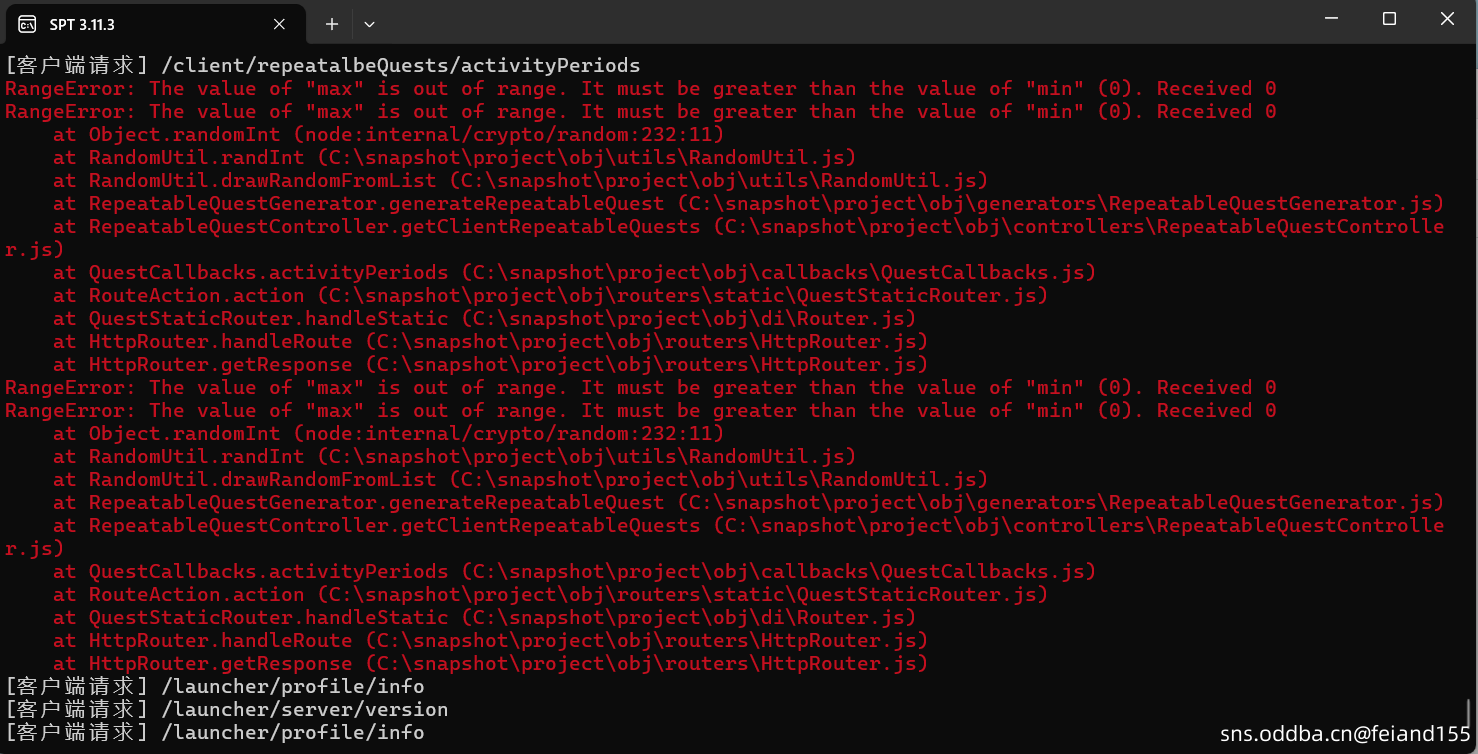The width and height of the screenshot is (1478, 754).
Task: Click the sns.oddba.cn@feiand155 watermark text
Action: pos(1345,735)
